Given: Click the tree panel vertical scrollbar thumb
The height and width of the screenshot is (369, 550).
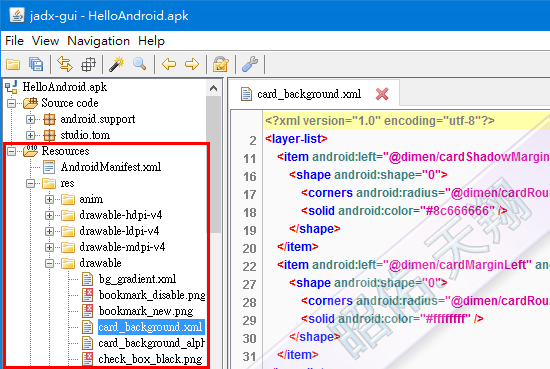Looking at the screenshot, I should coord(214,164).
